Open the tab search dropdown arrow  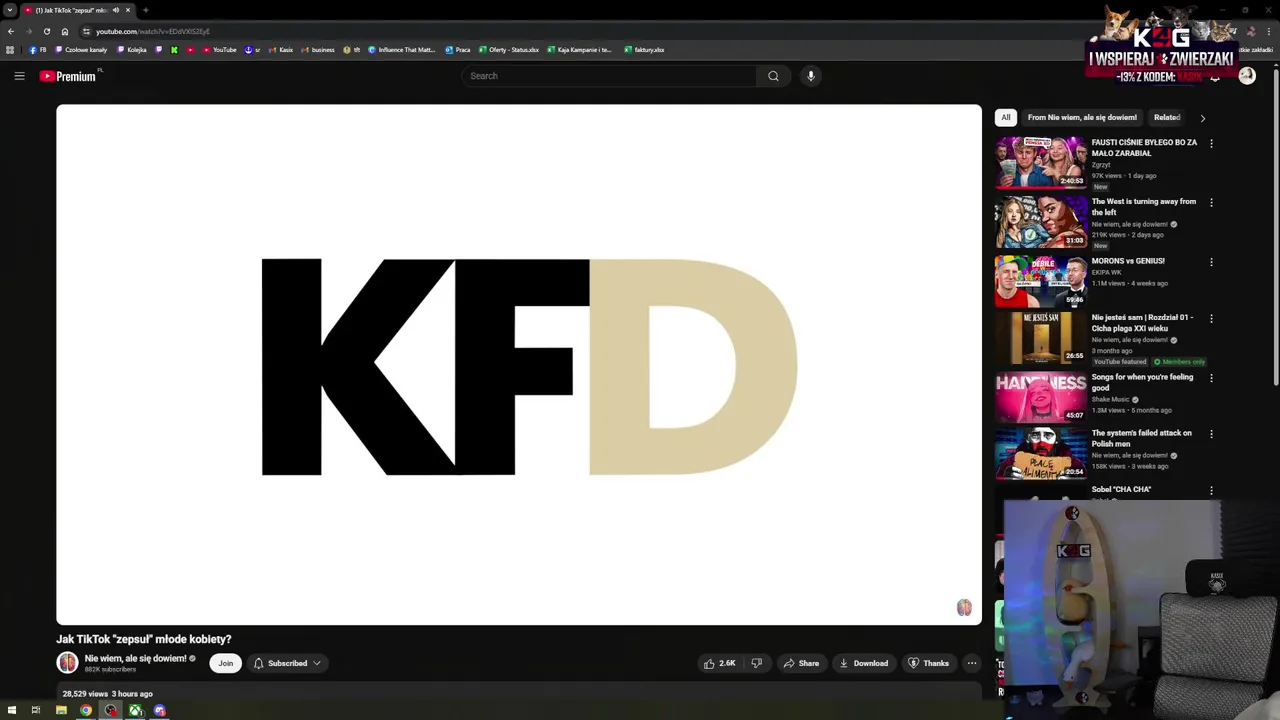point(10,10)
